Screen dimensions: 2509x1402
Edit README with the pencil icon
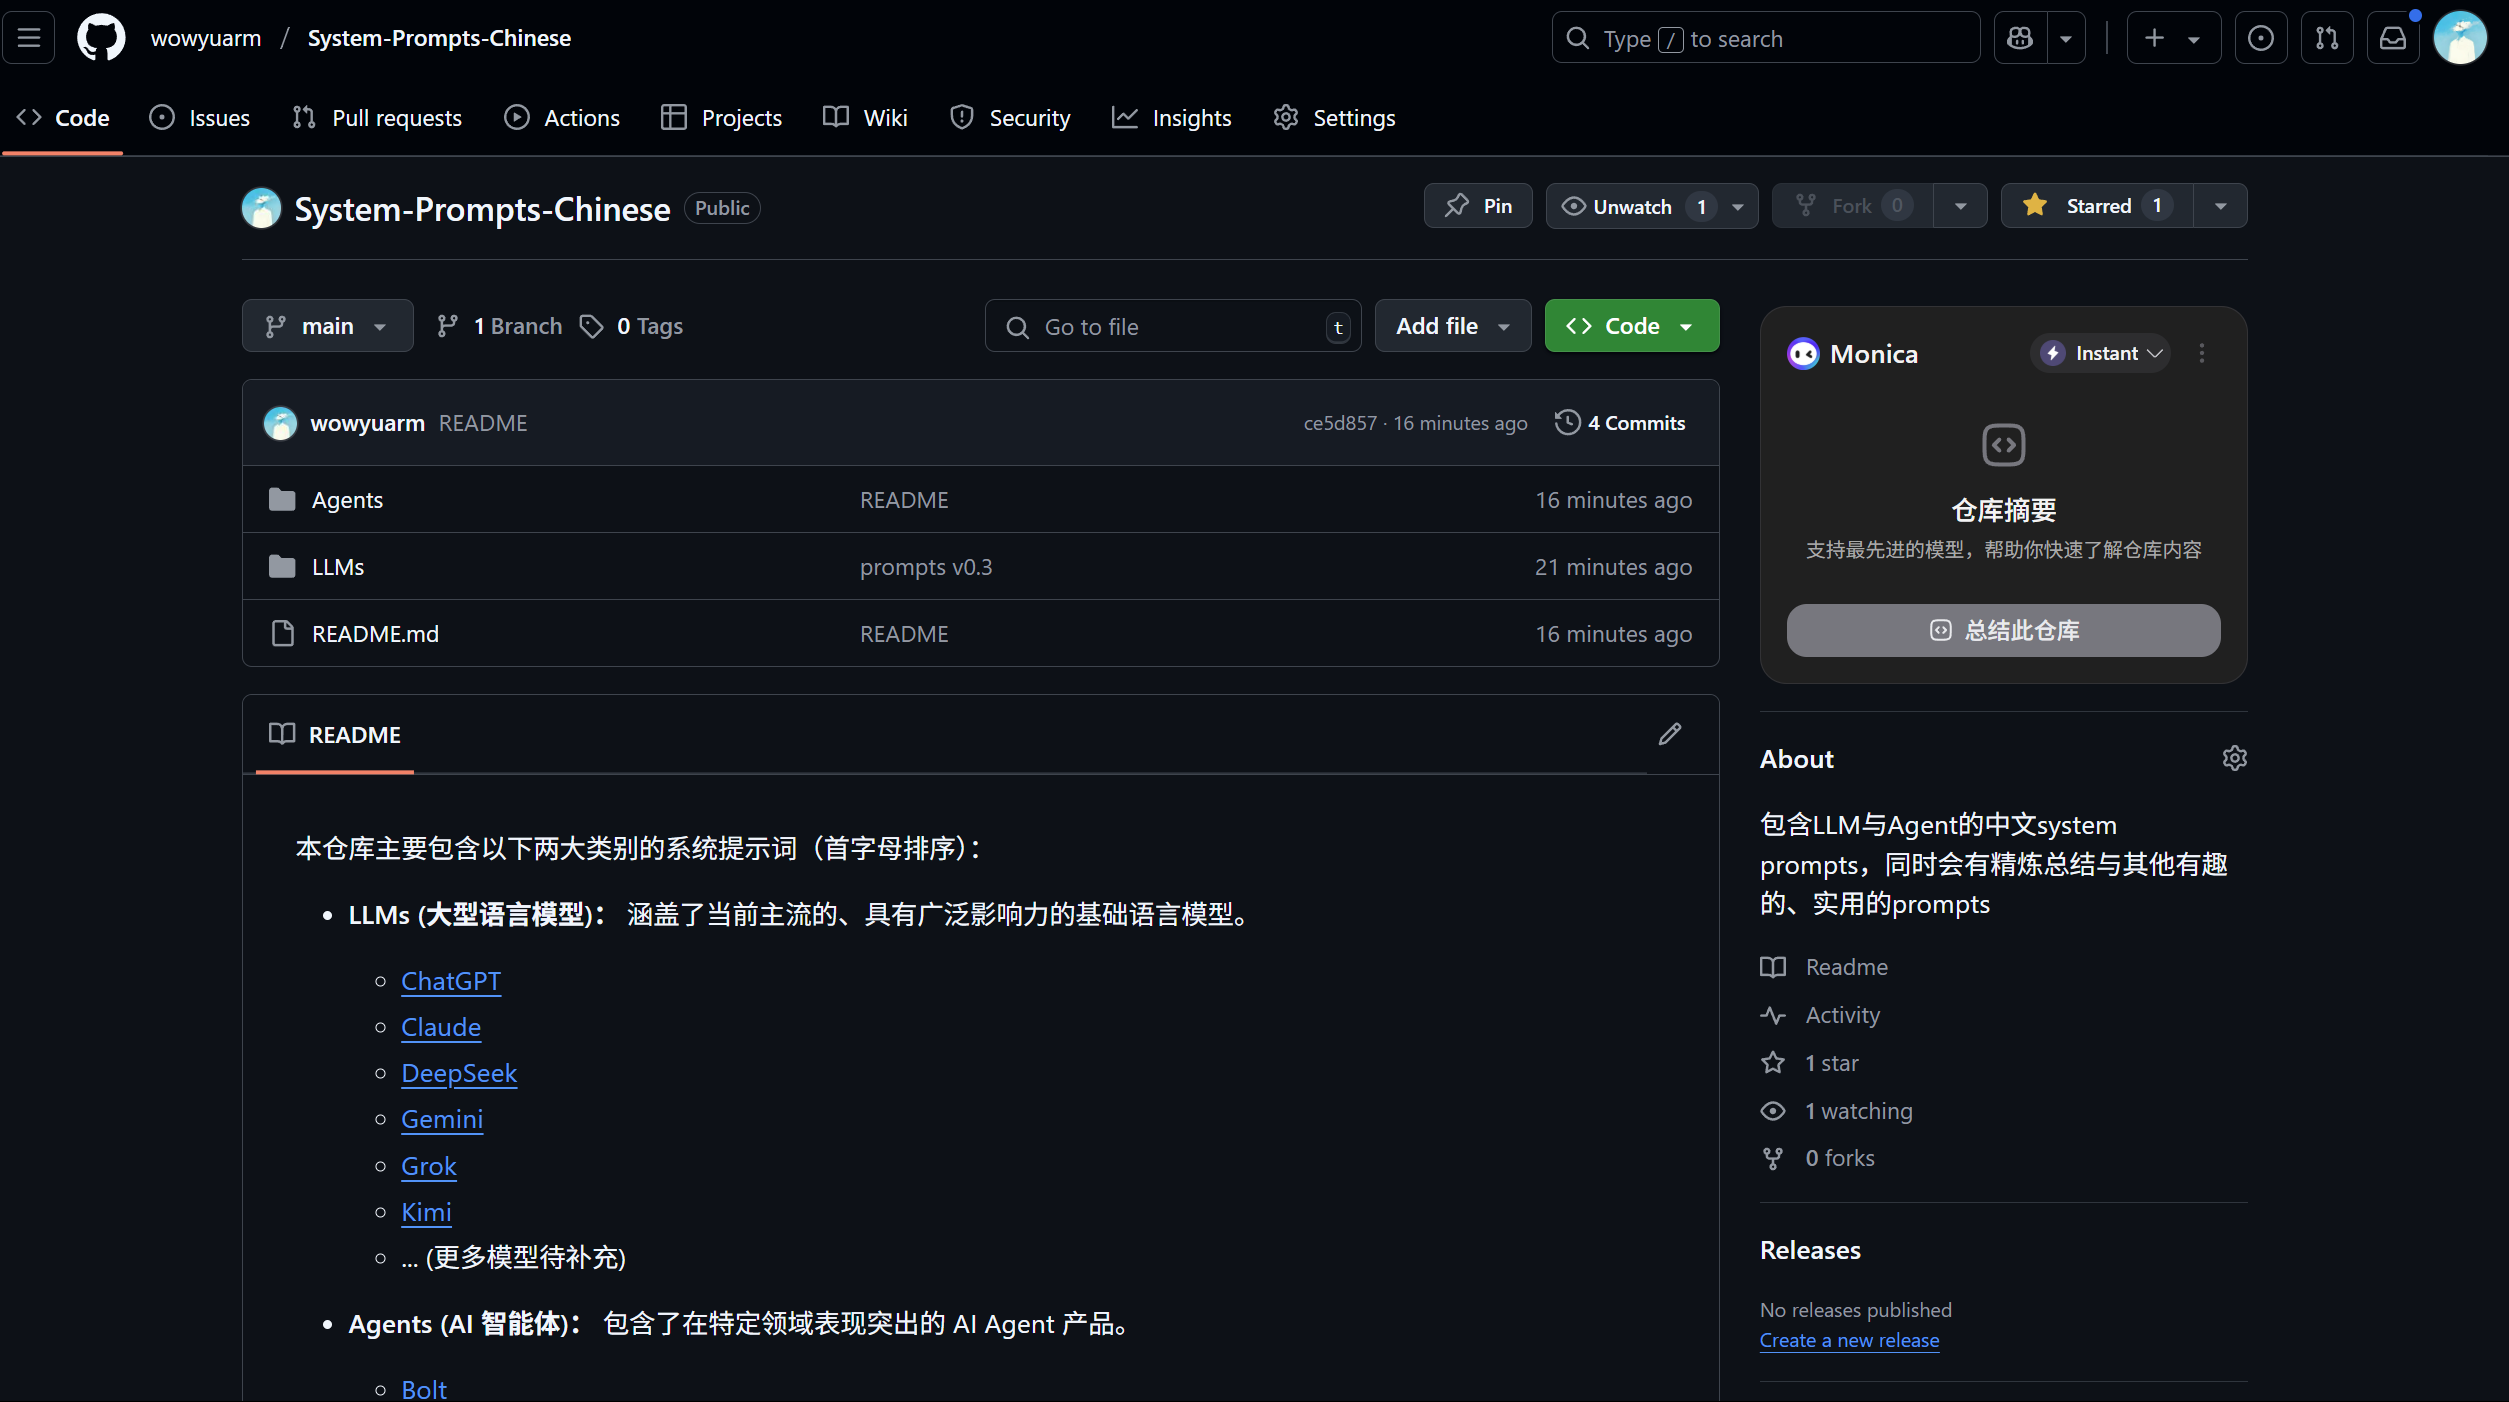pos(1669,734)
